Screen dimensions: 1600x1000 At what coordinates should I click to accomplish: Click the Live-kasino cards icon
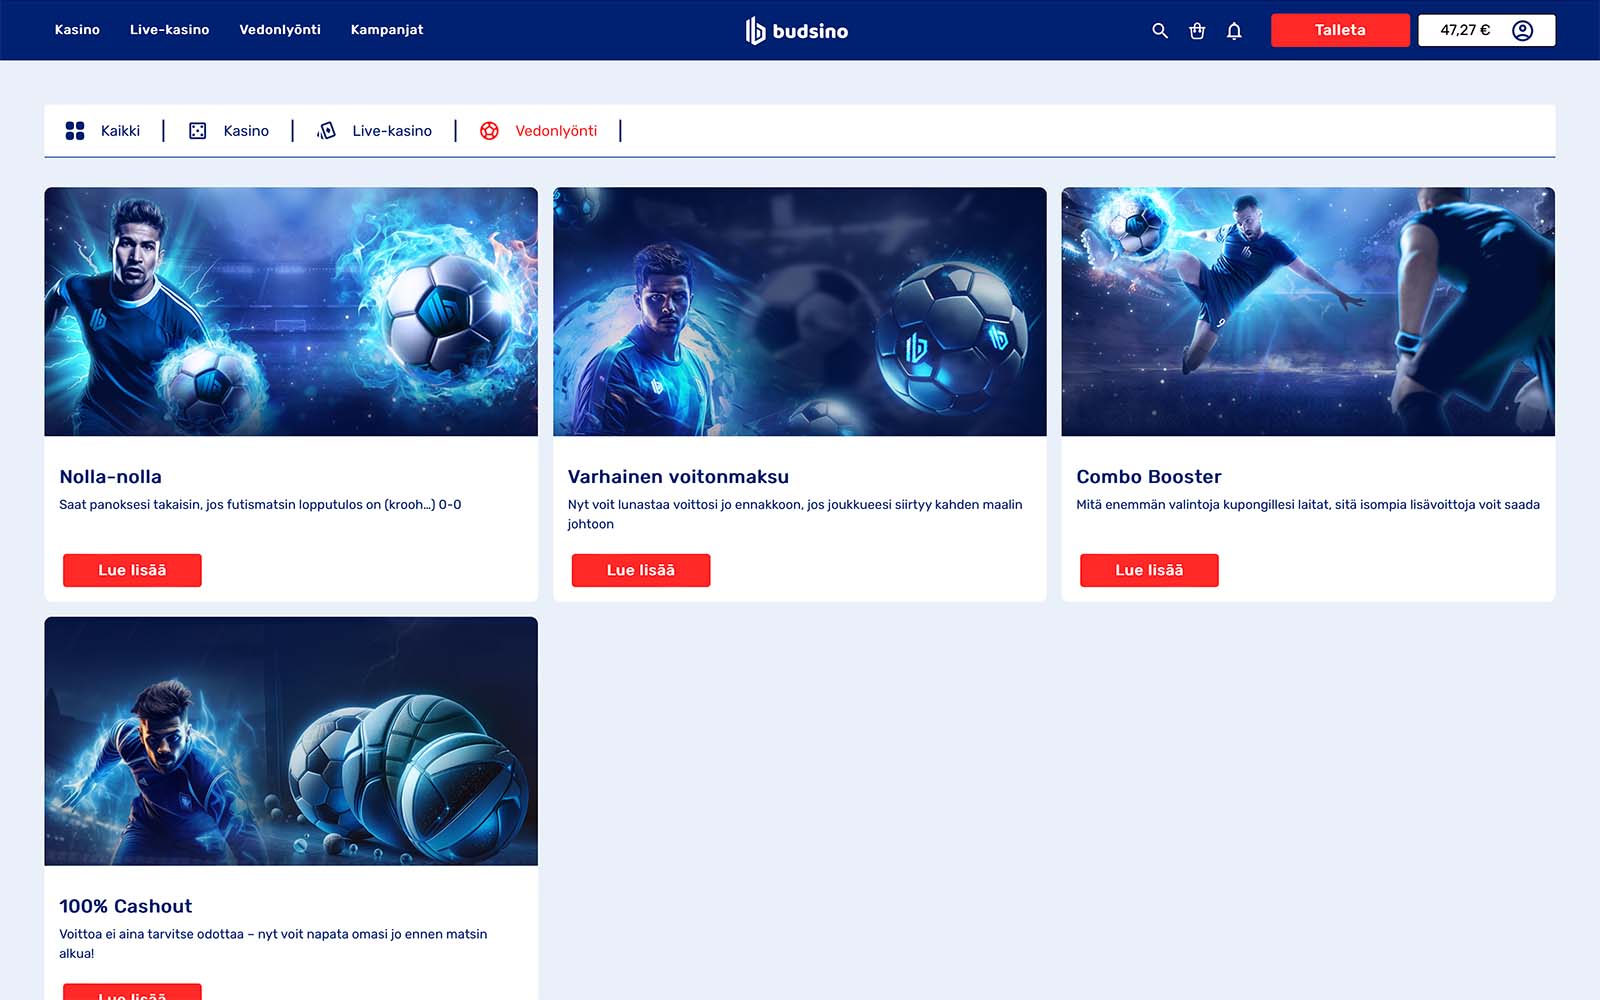click(326, 131)
